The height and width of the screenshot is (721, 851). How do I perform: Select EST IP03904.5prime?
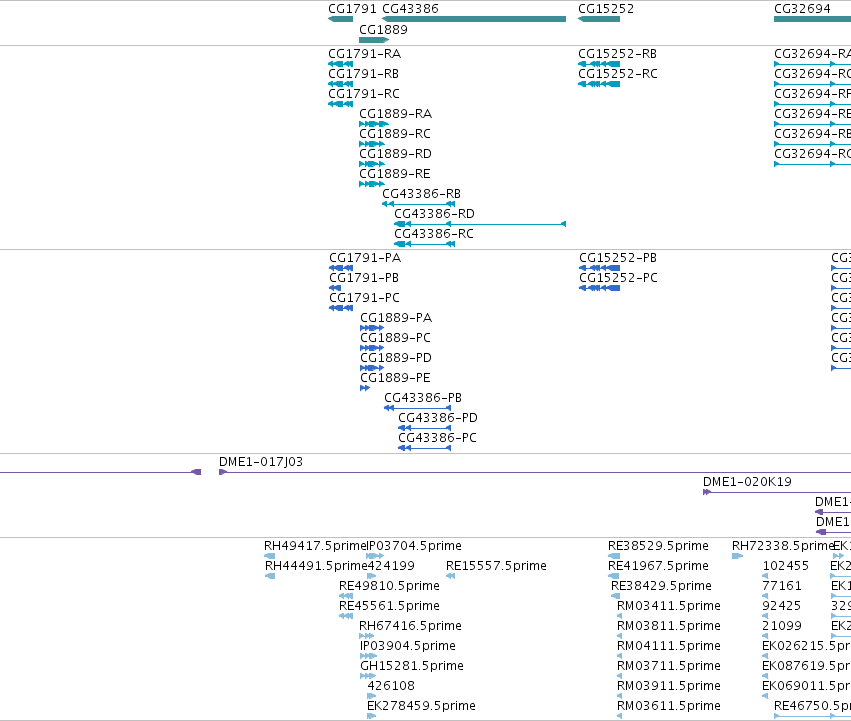click(x=408, y=647)
